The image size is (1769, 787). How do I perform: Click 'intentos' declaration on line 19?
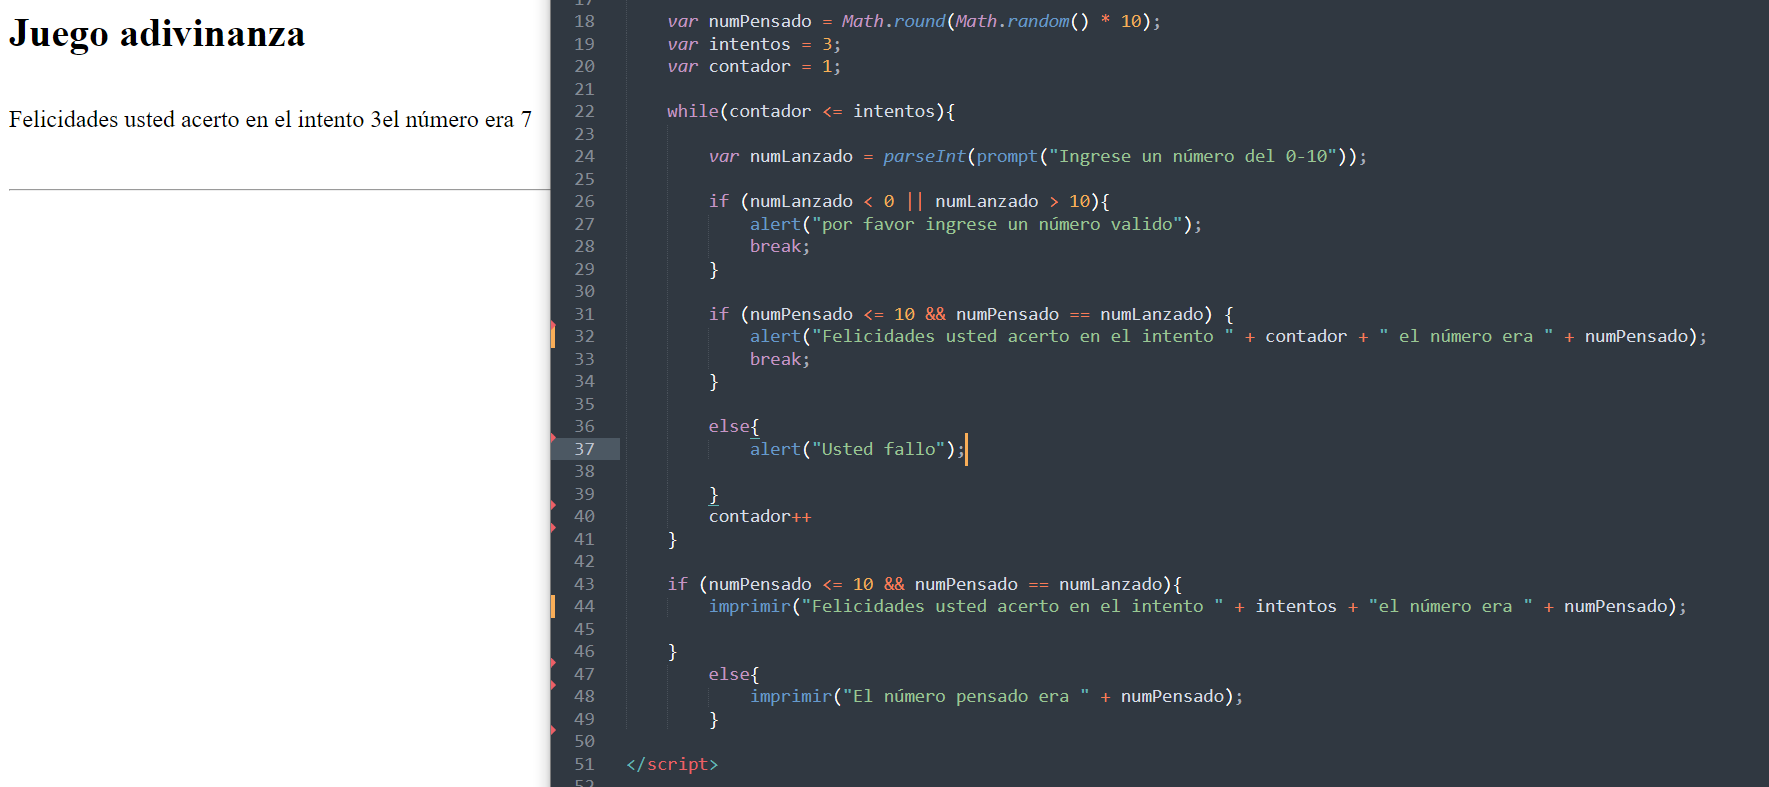click(749, 44)
